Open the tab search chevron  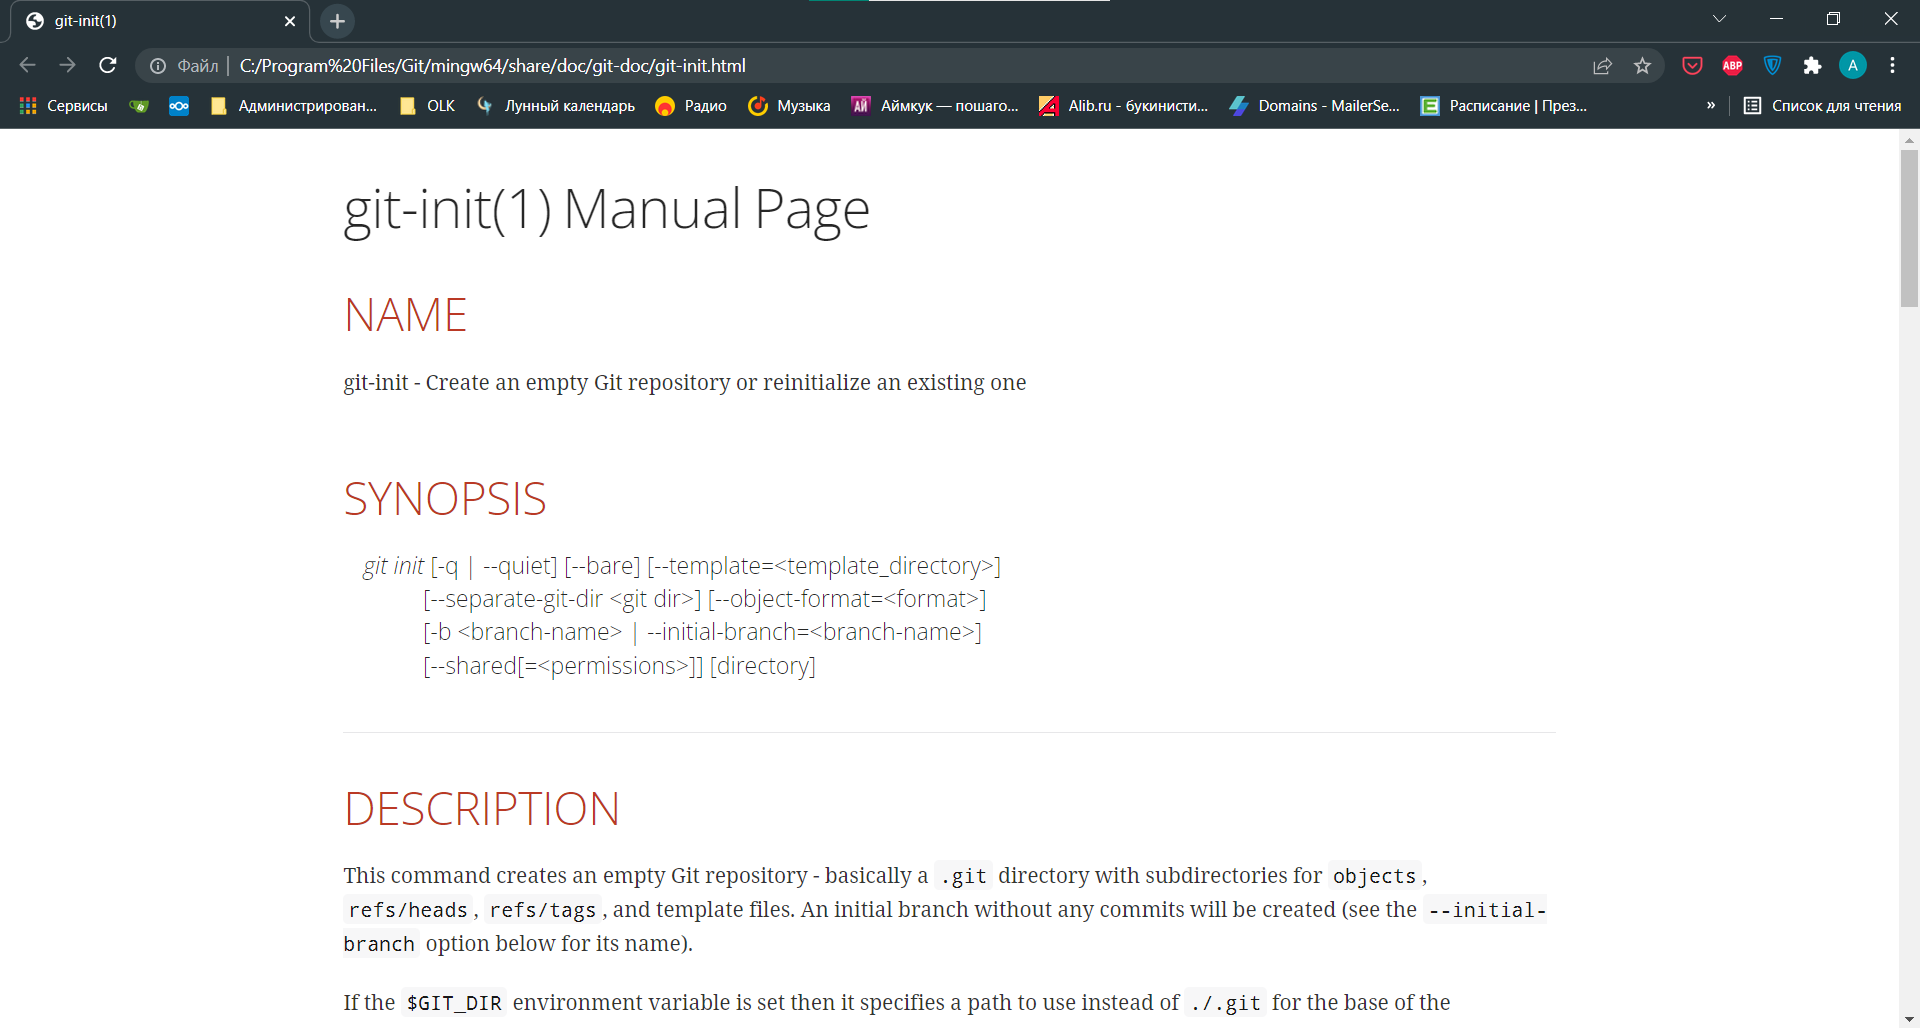coord(1719,19)
